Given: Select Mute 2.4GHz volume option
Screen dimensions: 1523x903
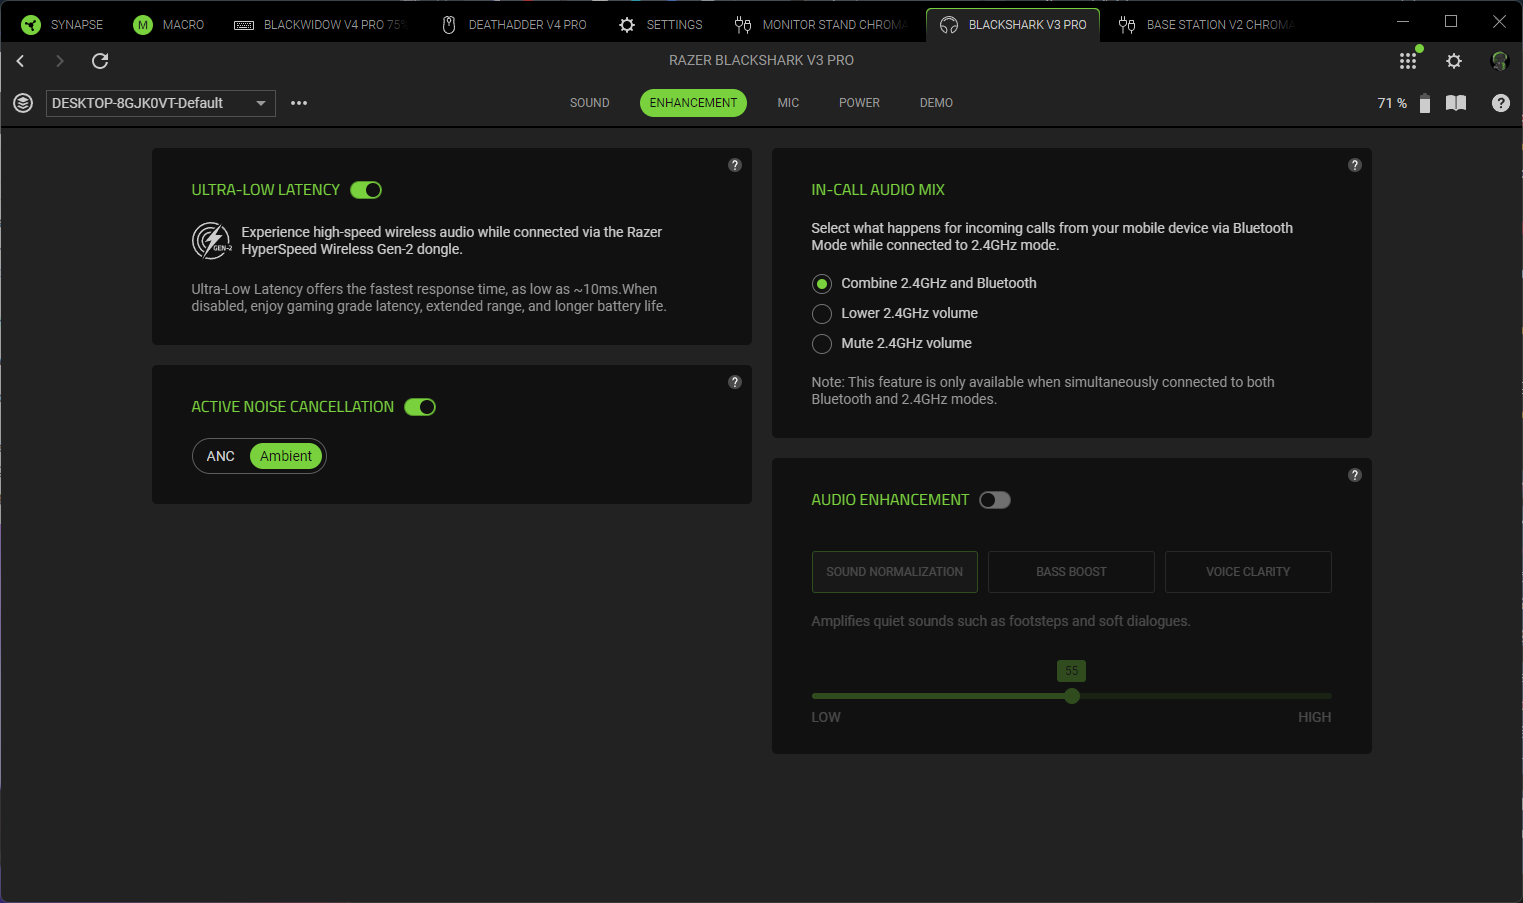Looking at the screenshot, I should click(822, 344).
